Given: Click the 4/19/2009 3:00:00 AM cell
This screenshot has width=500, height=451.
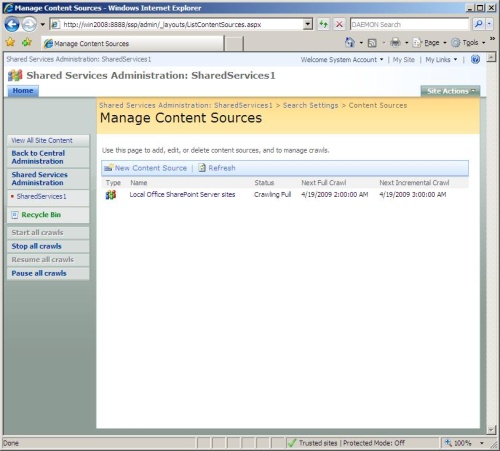Looking at the screenshot, I should (413, 194).
